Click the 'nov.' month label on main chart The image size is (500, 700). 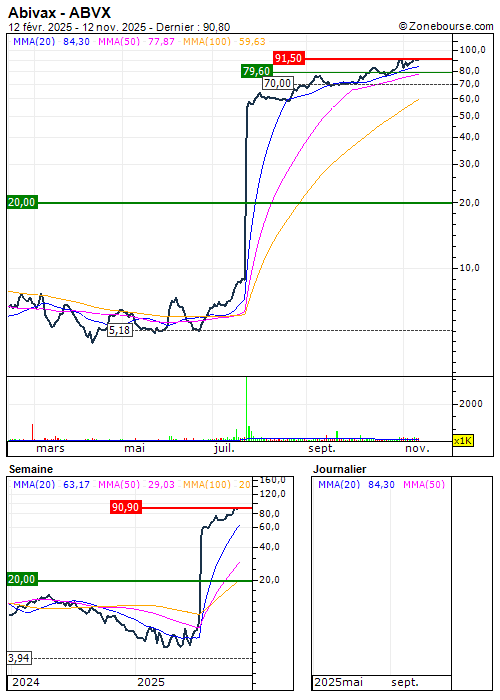[x=417, y=448]
